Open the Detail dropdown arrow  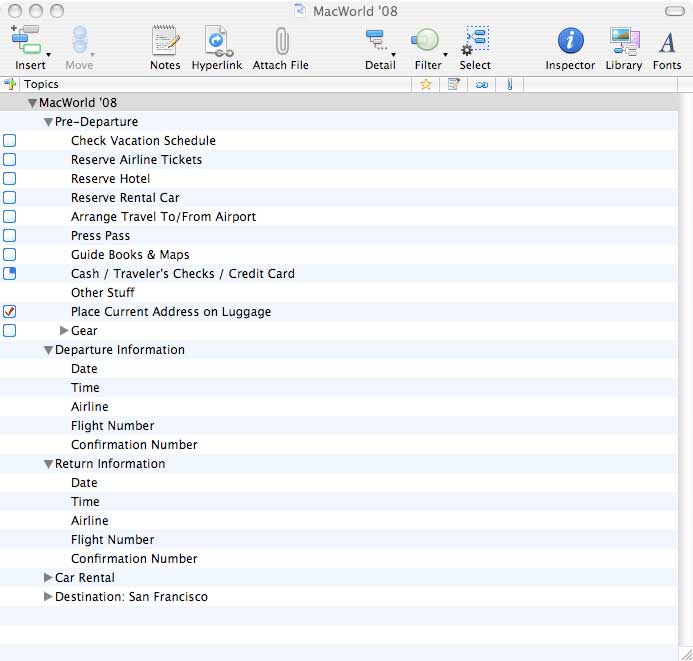[393, 55]
